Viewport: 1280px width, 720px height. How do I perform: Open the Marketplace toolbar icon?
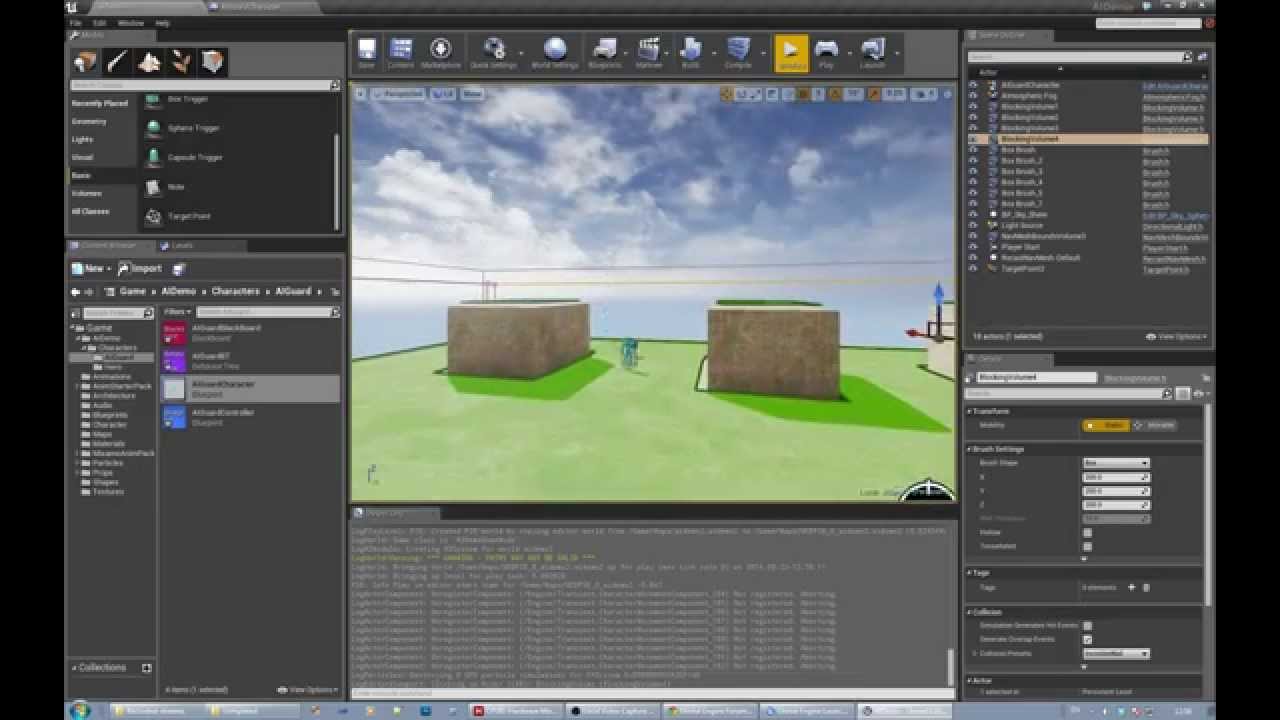[441, 53]
